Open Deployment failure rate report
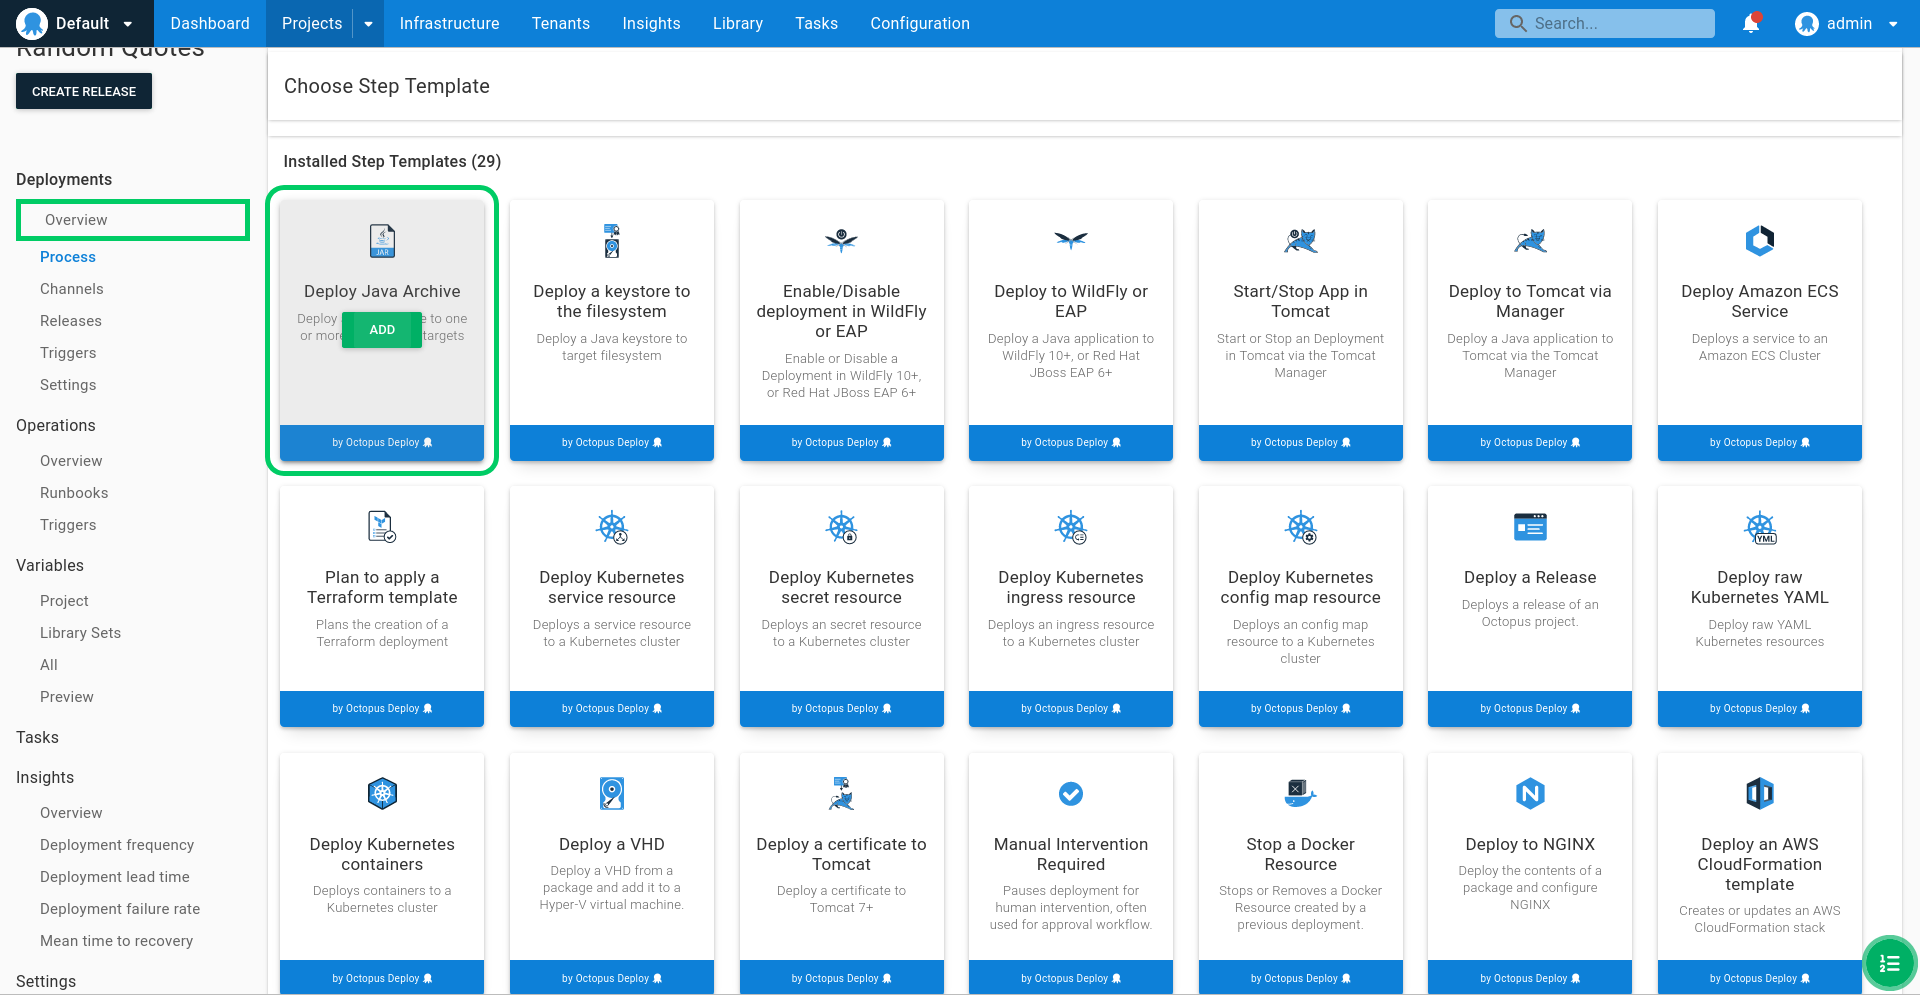 coord(120,909)
